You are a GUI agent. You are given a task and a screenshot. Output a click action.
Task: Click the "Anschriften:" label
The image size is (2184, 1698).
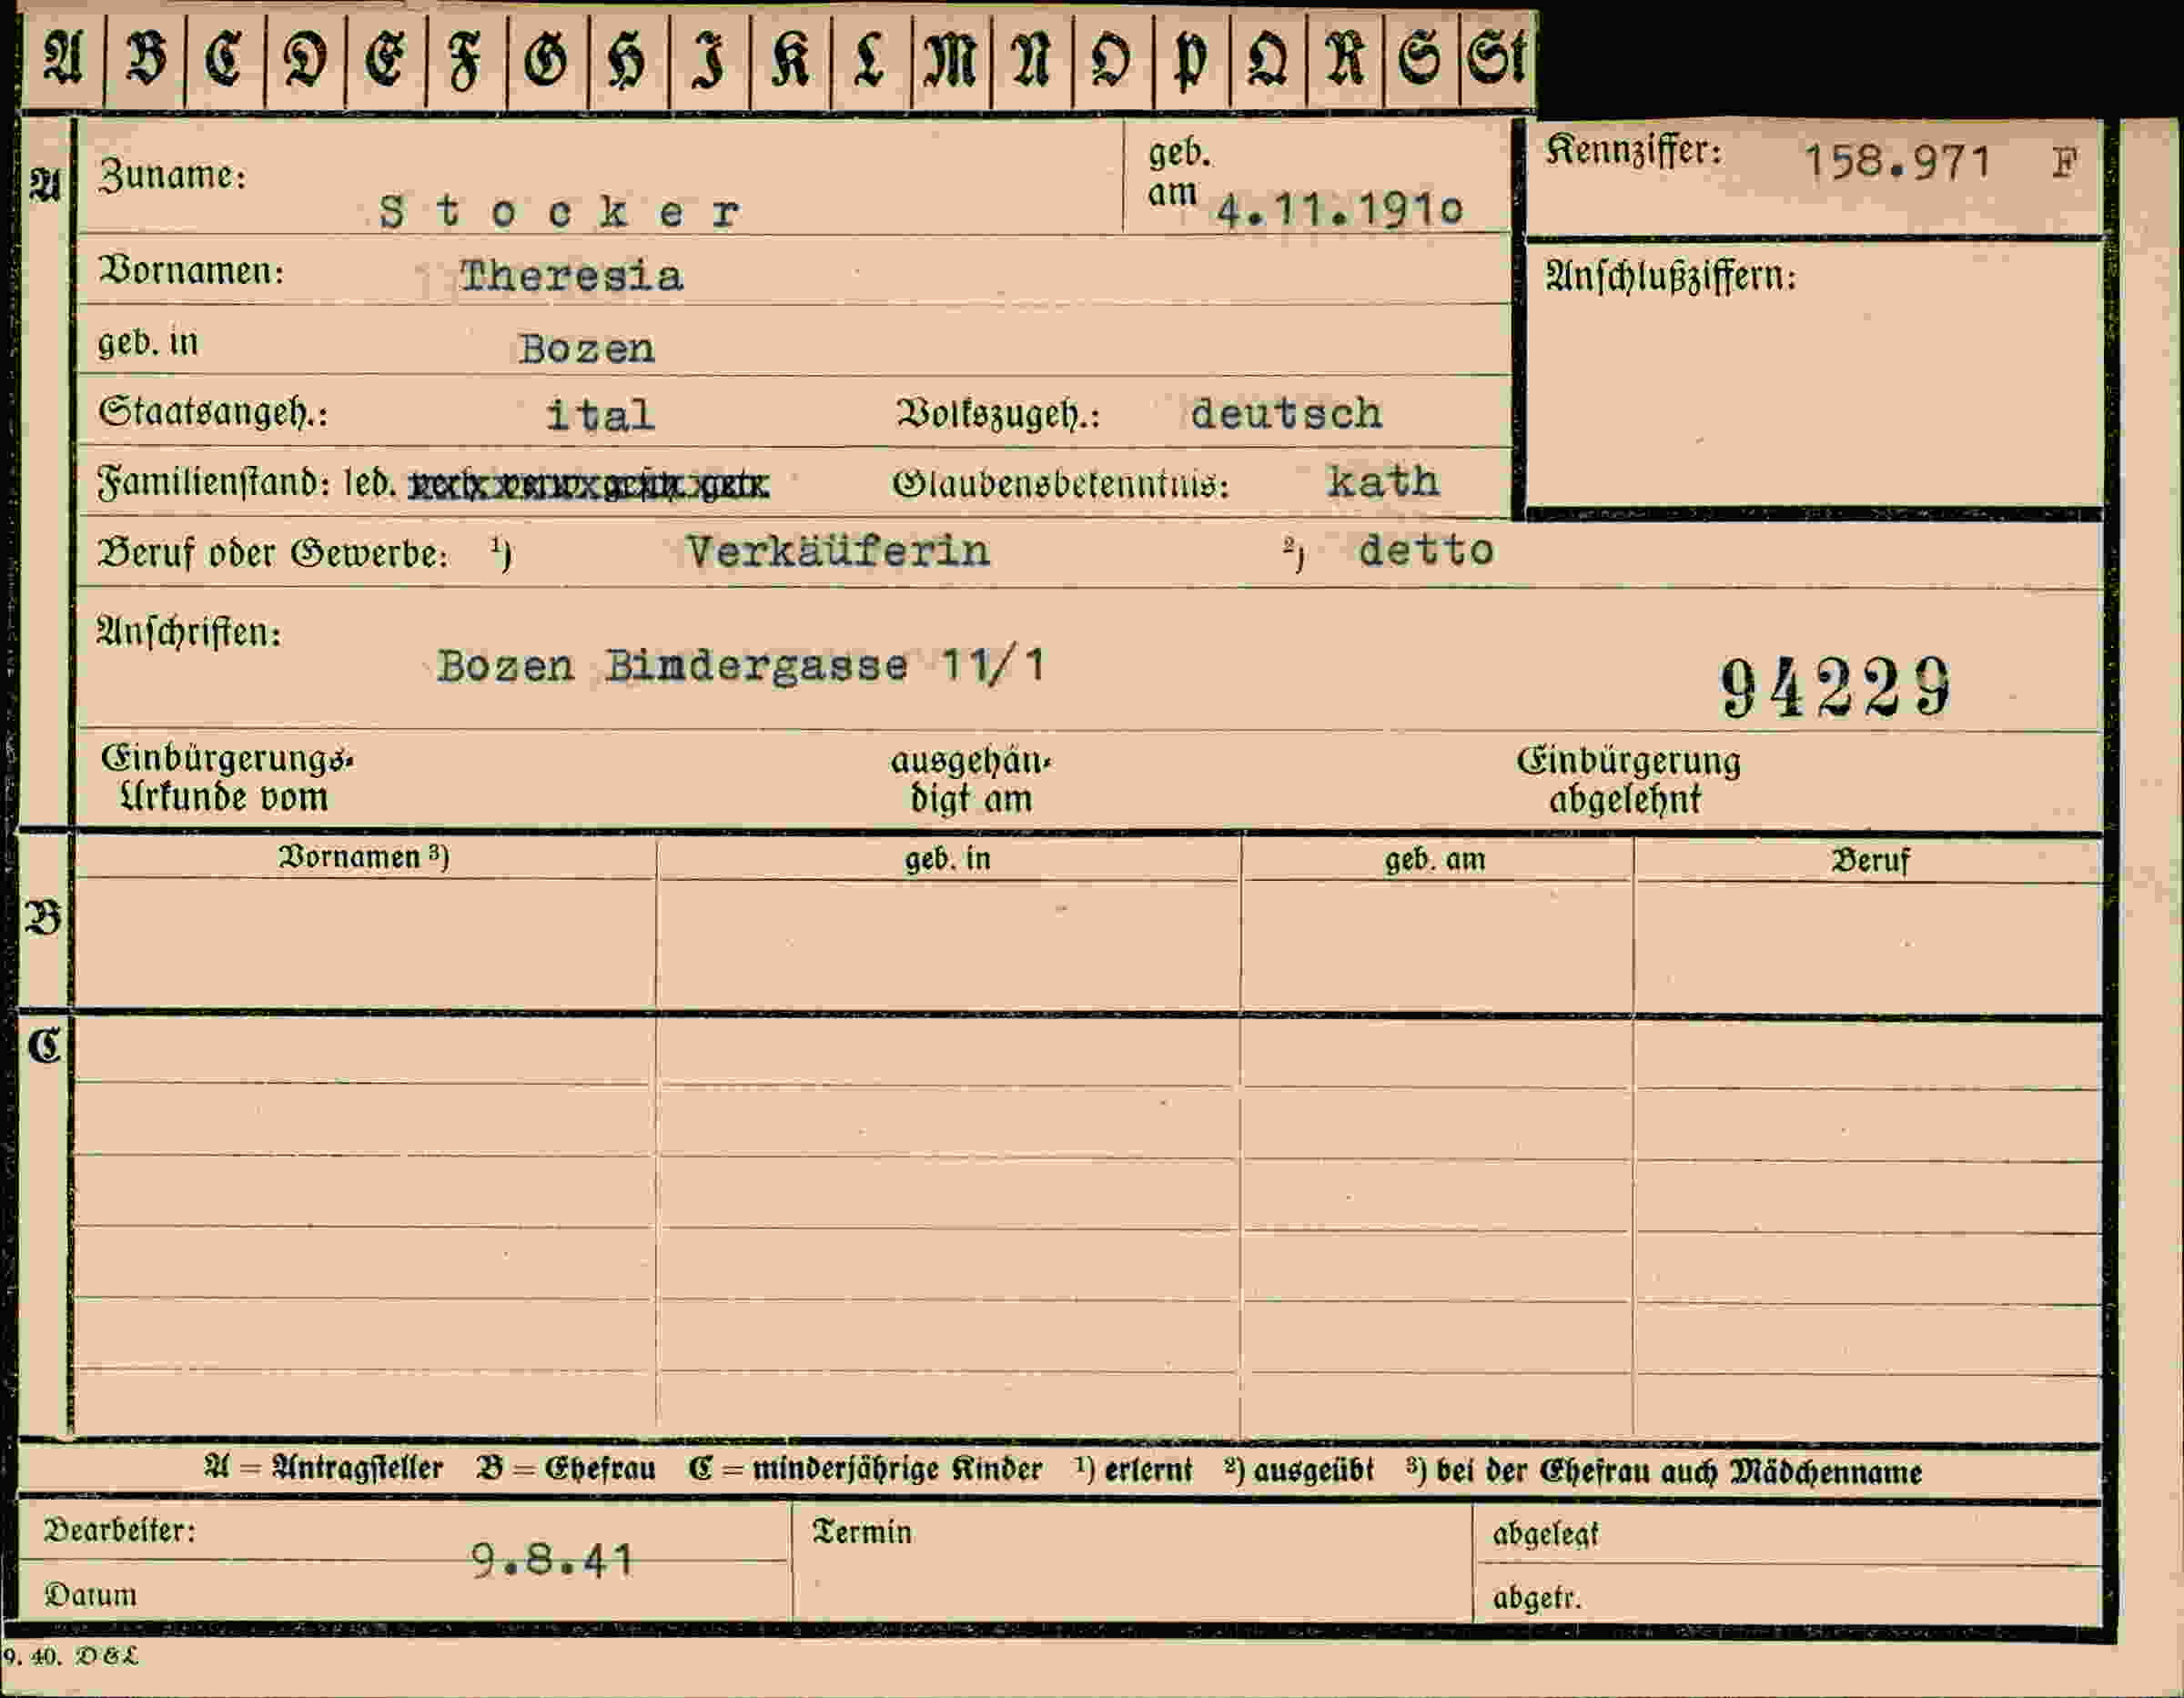(x=189, y=632)
